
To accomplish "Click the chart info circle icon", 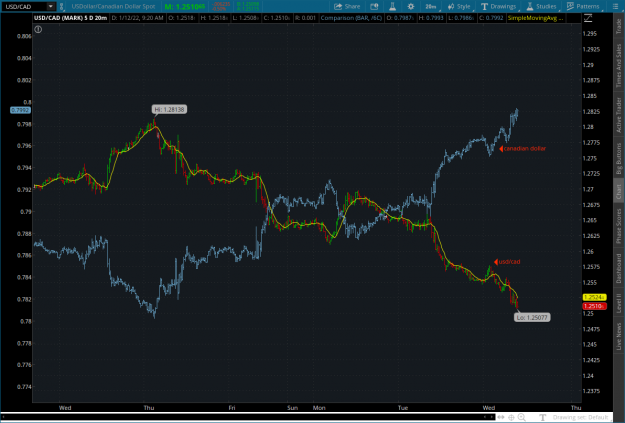I will click(38, 29).
